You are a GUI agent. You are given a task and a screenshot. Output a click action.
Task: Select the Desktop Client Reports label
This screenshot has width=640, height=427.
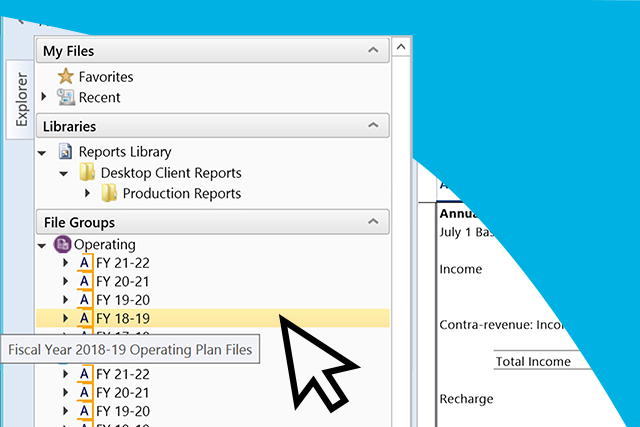(171, 173)
